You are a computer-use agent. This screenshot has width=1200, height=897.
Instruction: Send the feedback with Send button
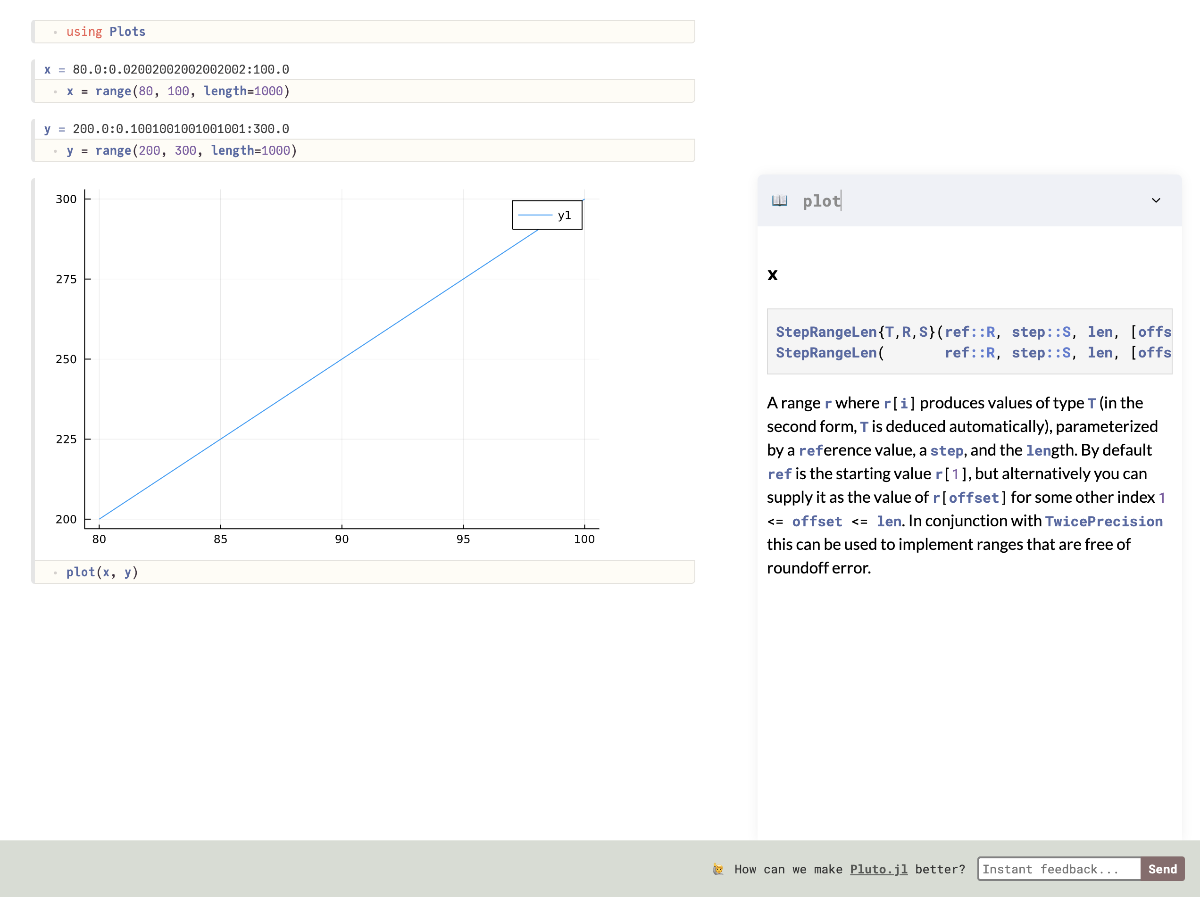(1162, 869)
